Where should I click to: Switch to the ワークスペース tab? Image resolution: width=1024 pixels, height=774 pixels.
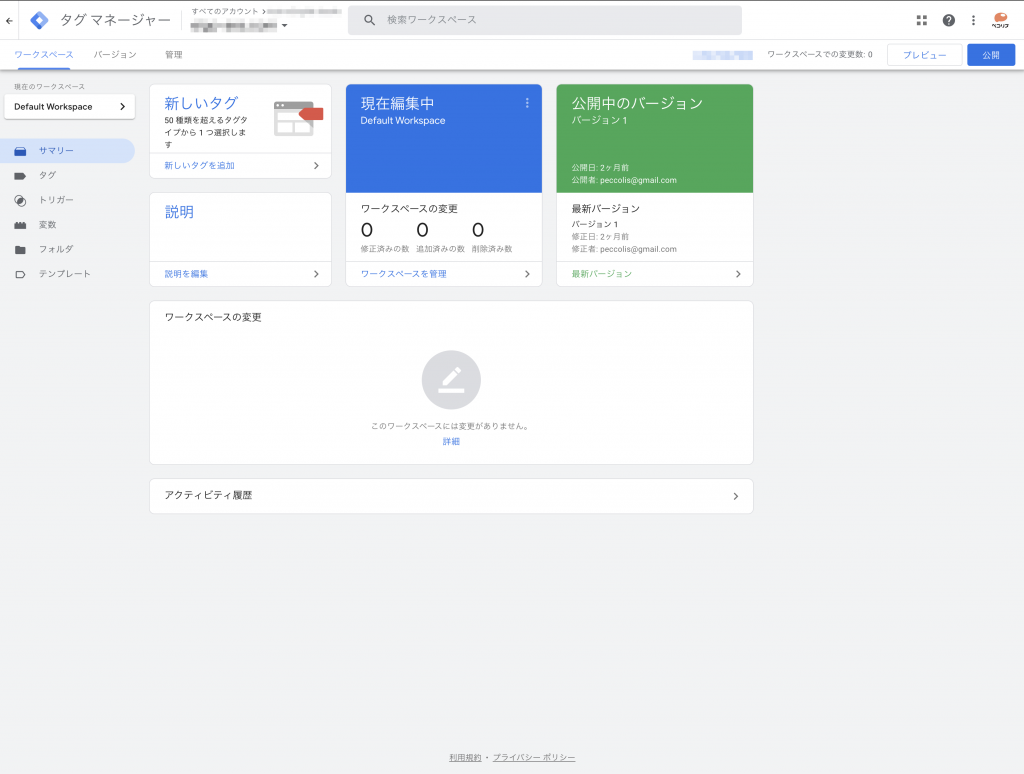44,55
